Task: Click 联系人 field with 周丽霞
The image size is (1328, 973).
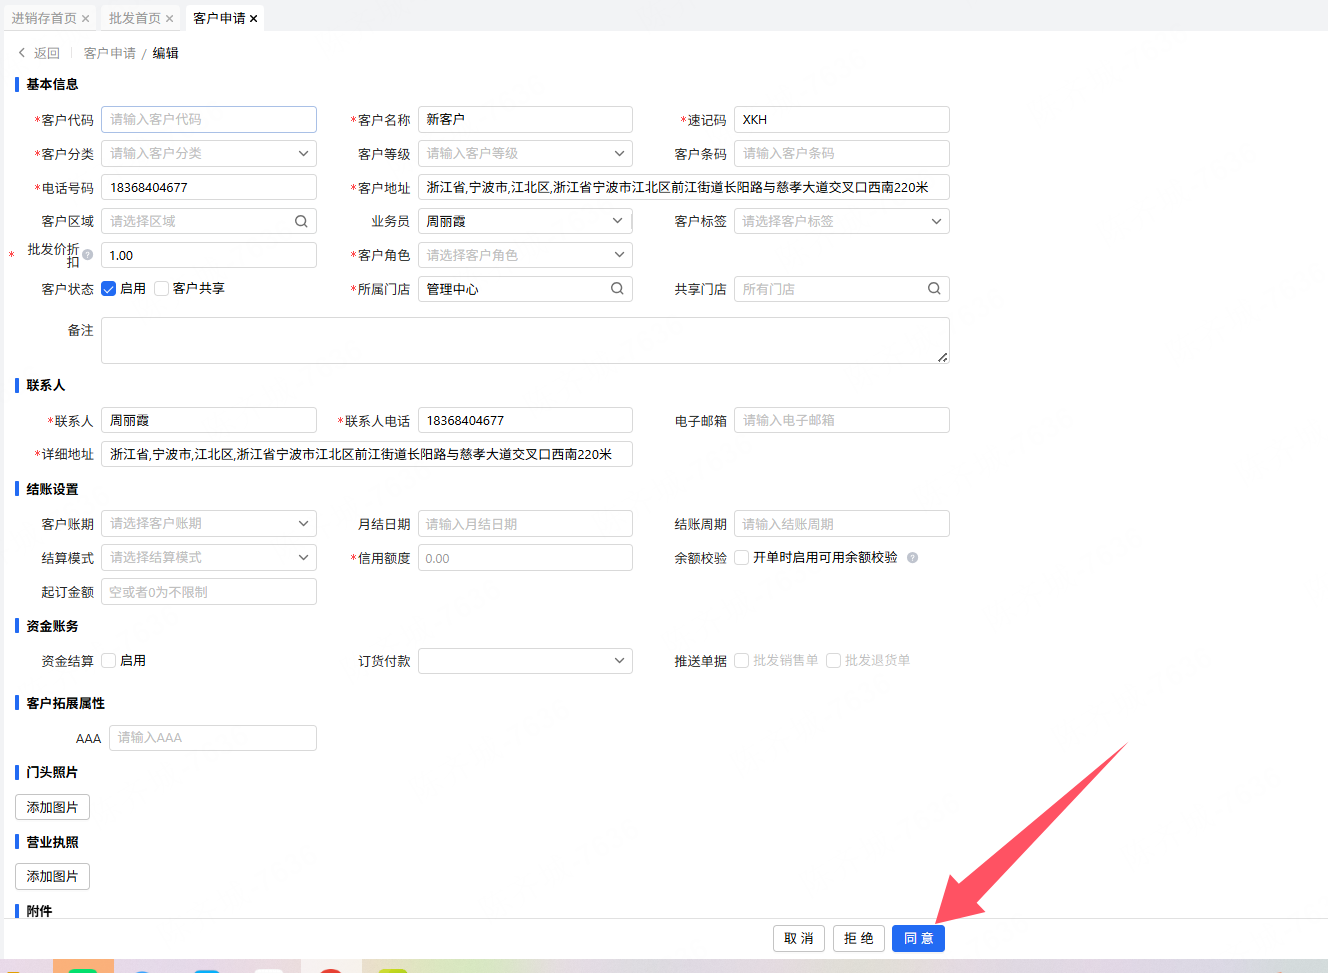Action: click(x=209, y=420)
